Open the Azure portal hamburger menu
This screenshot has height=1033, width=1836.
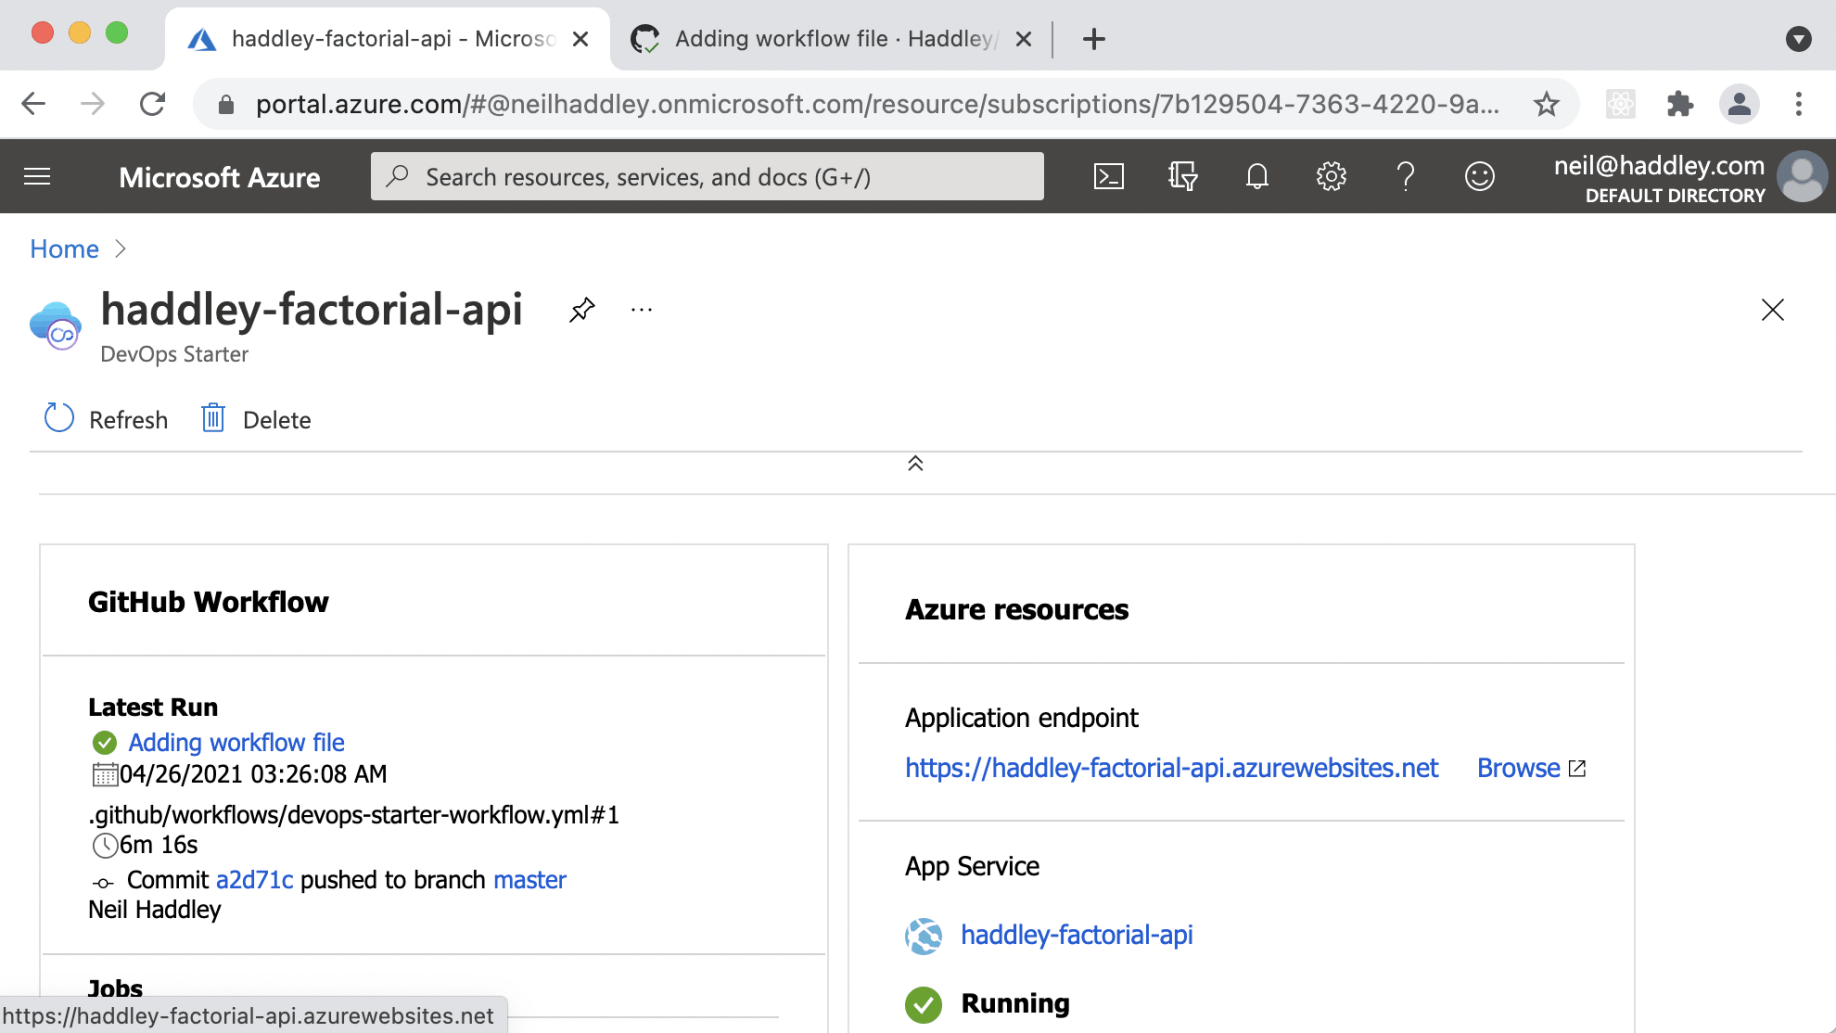tap(37, 177)
